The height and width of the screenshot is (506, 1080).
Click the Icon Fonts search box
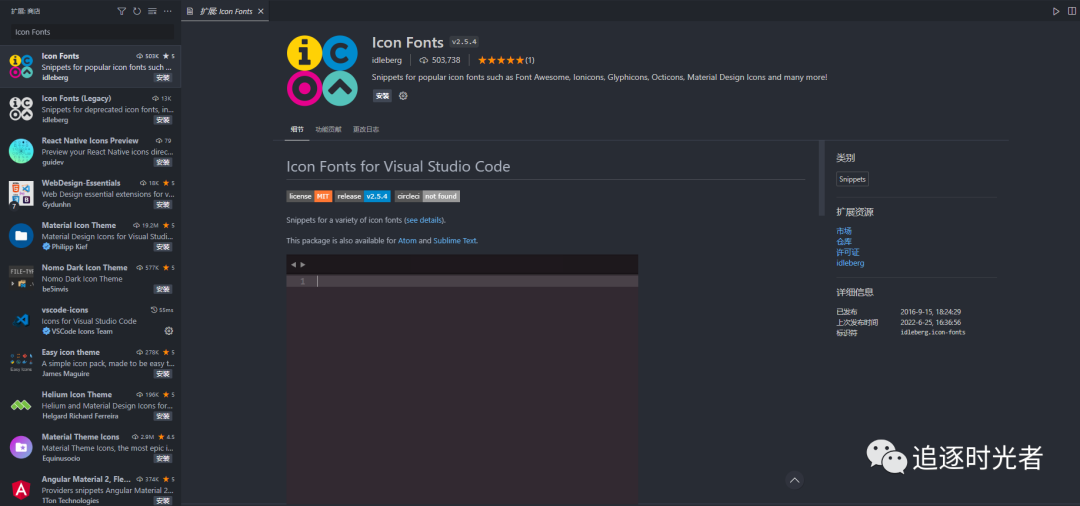[92, 32]
